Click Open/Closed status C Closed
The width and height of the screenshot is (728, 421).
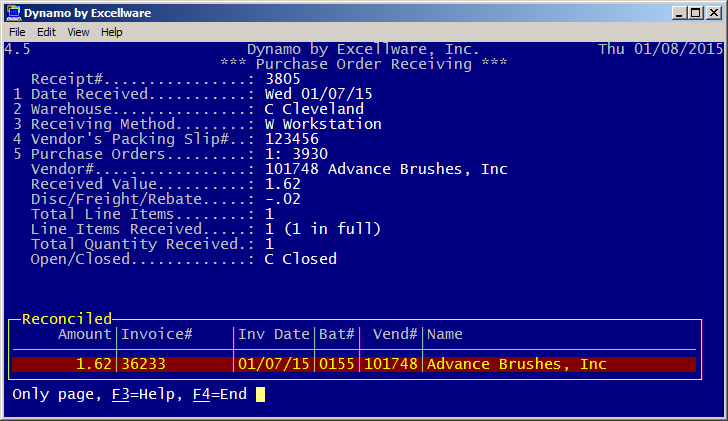301,259
